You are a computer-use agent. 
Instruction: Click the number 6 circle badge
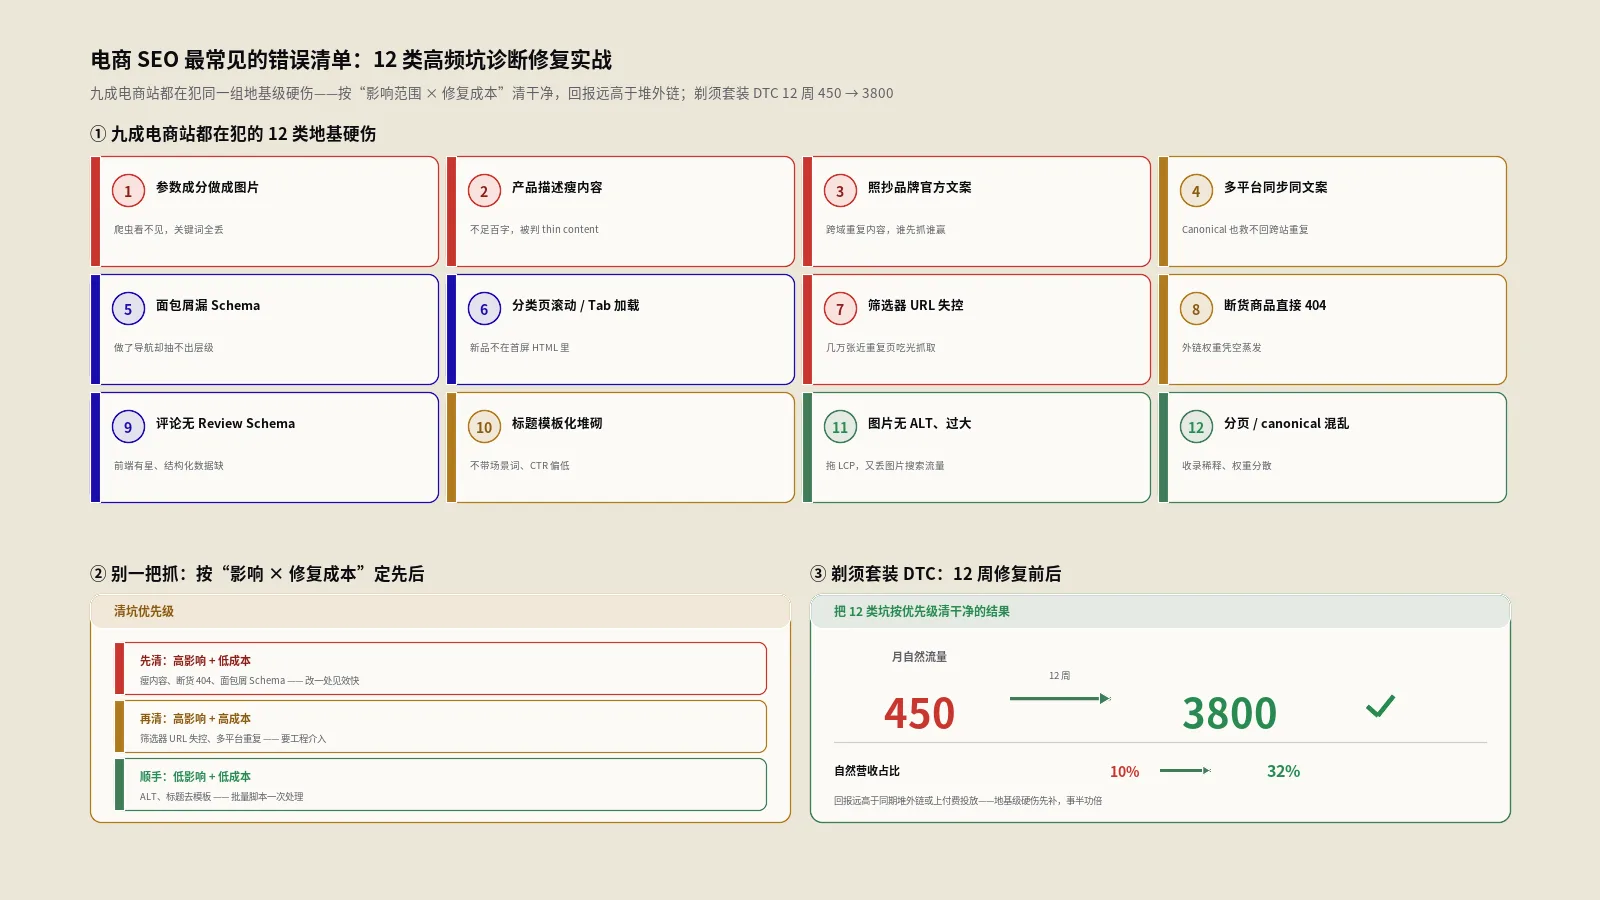484,309
